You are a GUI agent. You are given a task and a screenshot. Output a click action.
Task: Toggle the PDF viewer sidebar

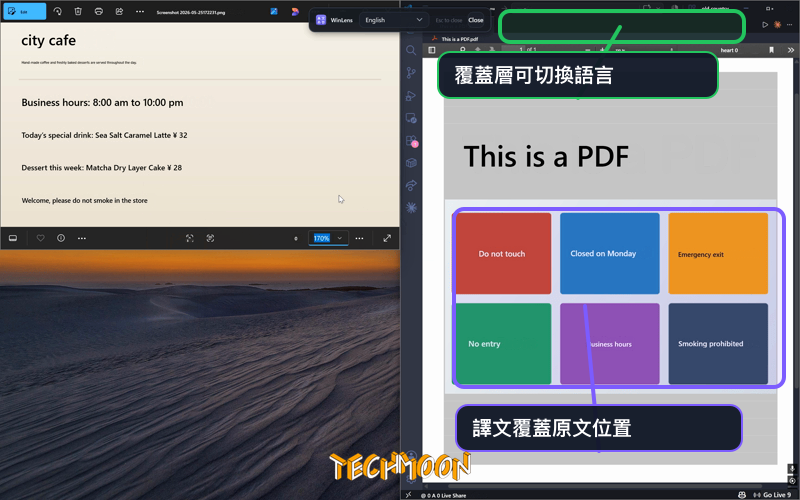click(432, 50)
